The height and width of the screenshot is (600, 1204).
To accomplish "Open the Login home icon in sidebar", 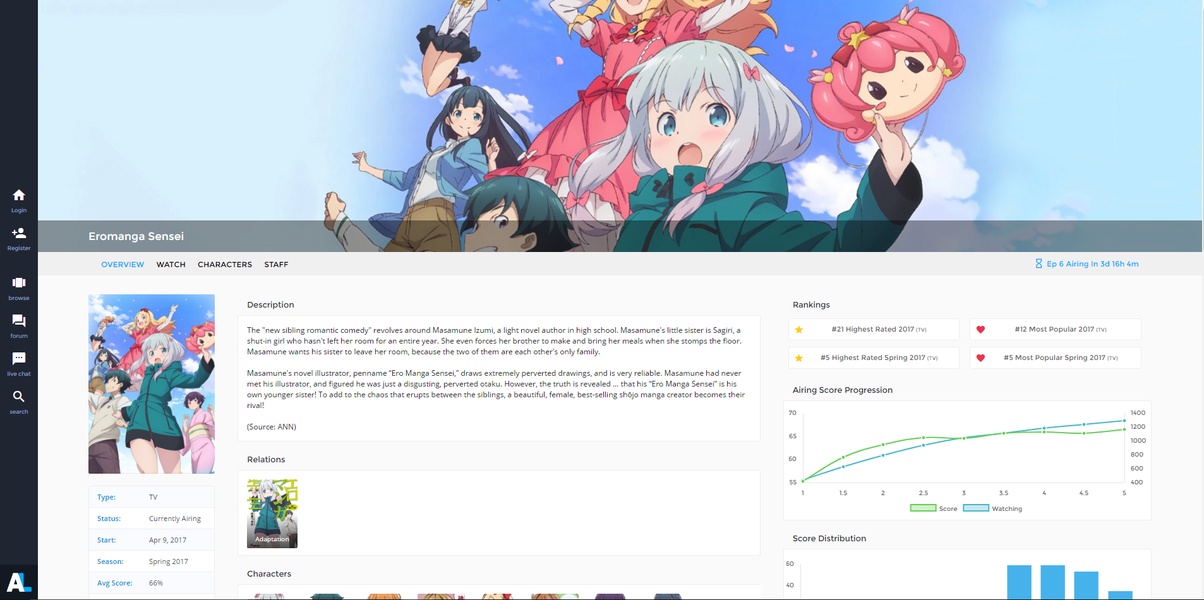I will 19,195.
